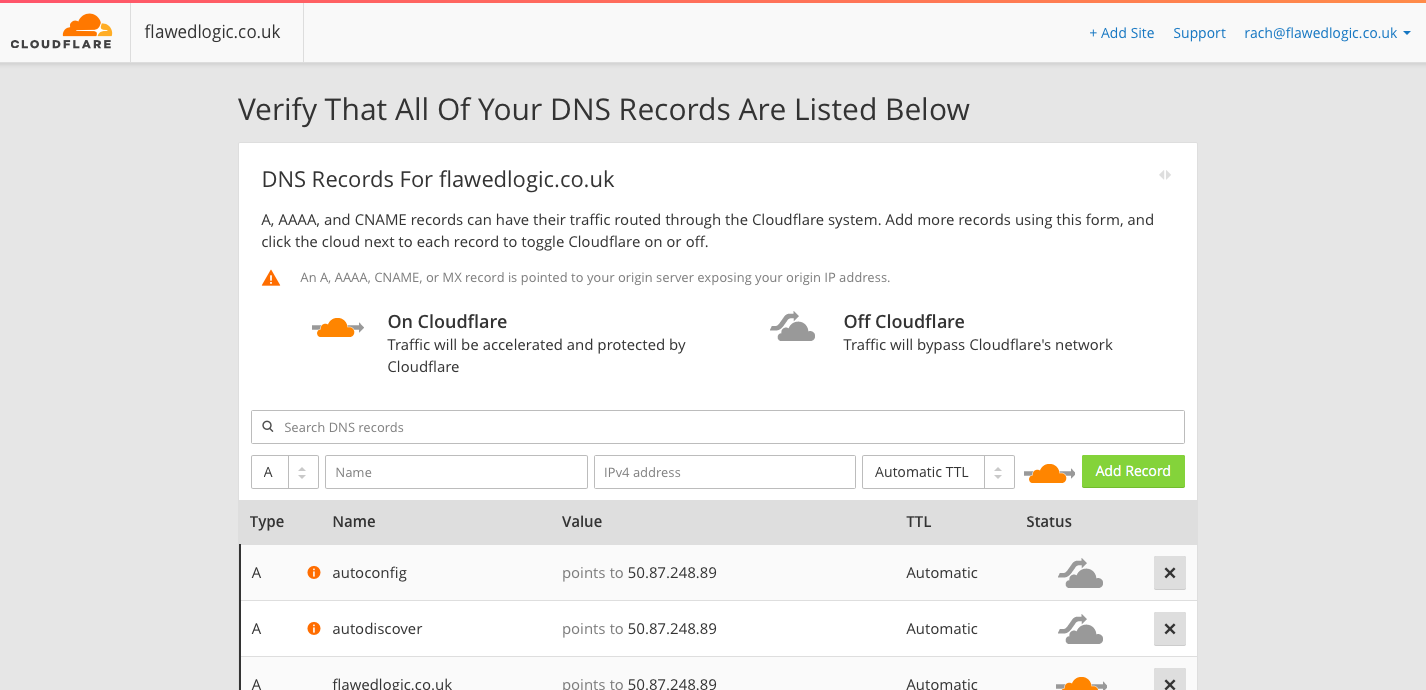Click the IPv4 address input field
The width and height of the screenshot is (1426, 690).
click(x=725, y=472)
